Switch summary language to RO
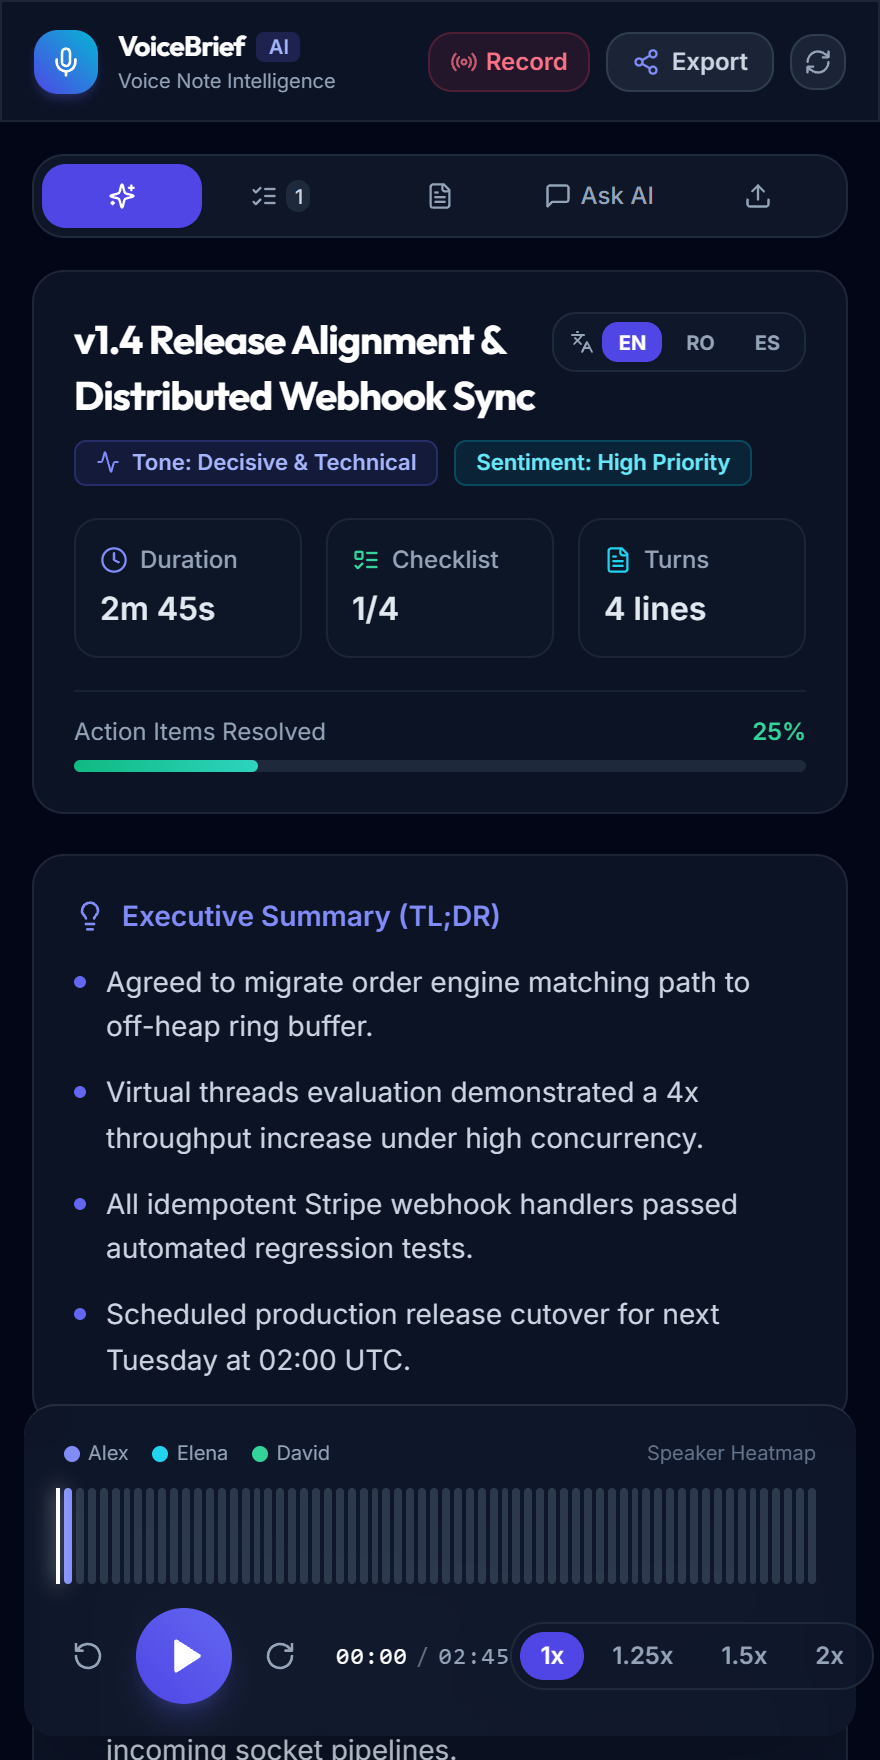 pos(700,343)
